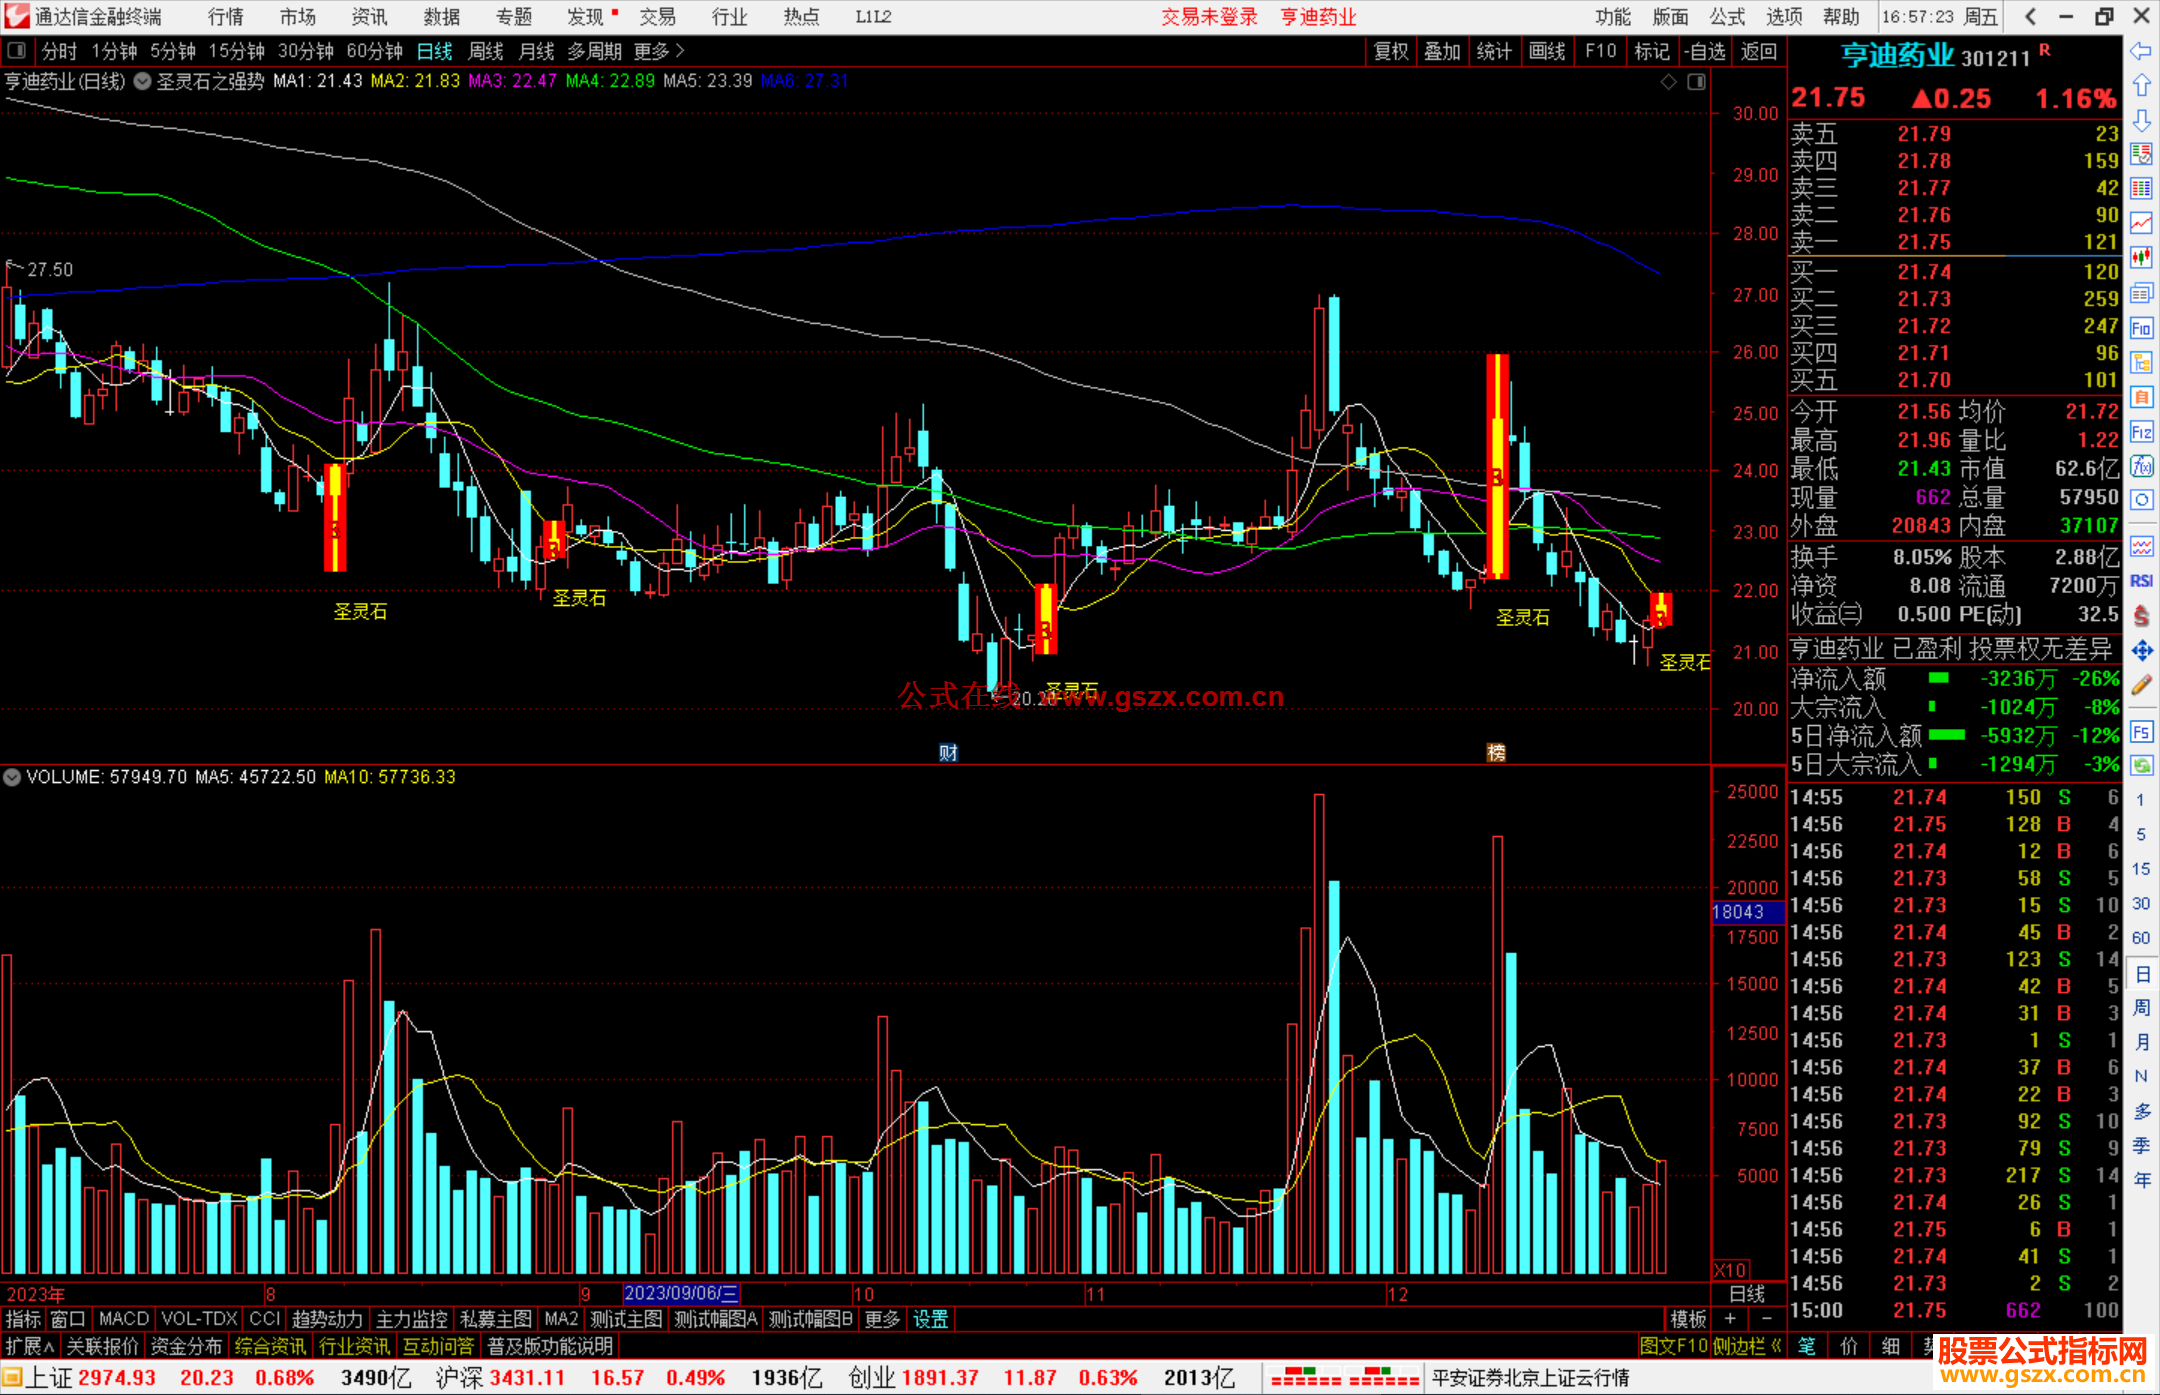The width and height of the screenshot is (2160, 1395).
Task: Expand the 扩展 panel at bottom left
Action: click(x=29, y=1346)
